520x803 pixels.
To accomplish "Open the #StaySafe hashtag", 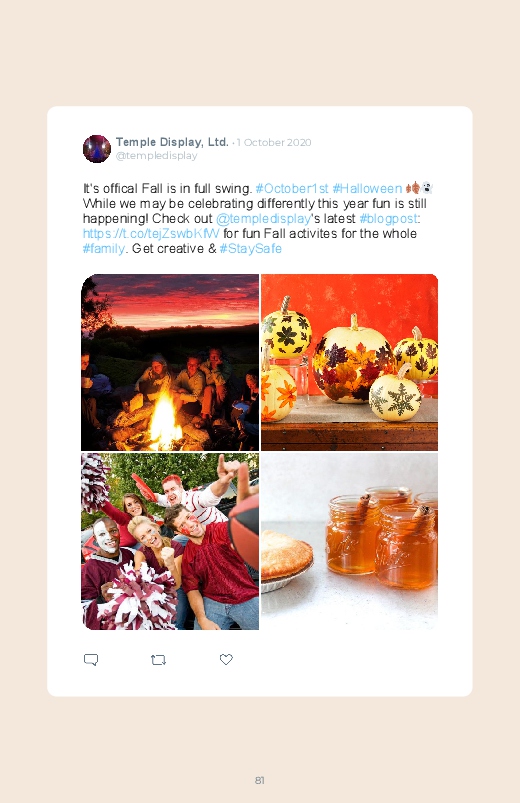I will [251, 248].
